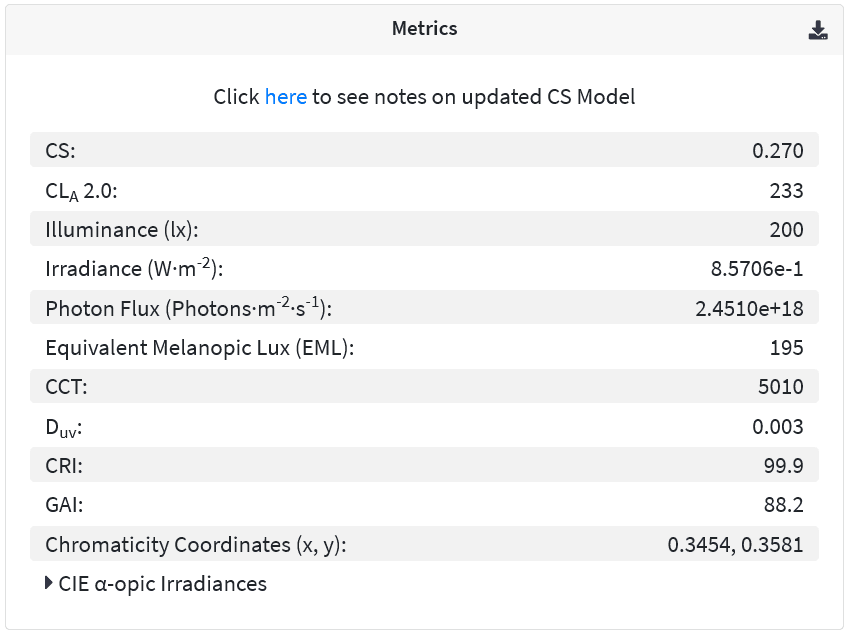Select the Illuminance value 200
This screenshot has height=638, width=850.
pos(787,230)
